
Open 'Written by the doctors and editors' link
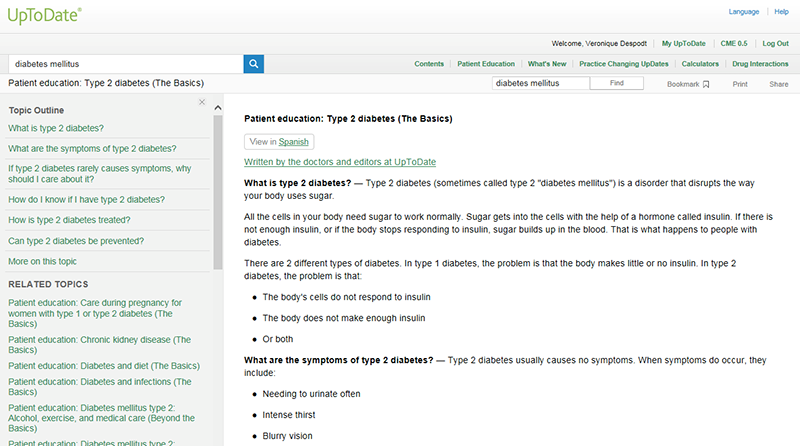pyautogui.click(x=340, y=162)
